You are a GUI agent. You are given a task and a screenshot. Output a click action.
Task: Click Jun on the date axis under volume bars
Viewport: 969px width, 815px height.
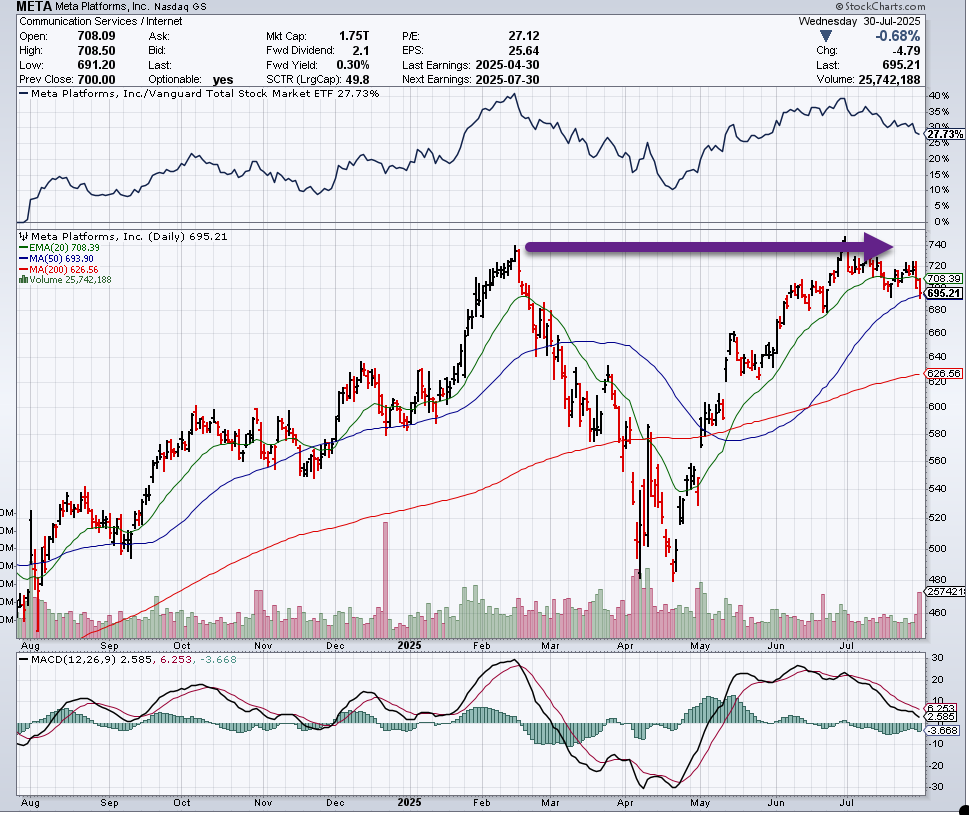(776, 646)
